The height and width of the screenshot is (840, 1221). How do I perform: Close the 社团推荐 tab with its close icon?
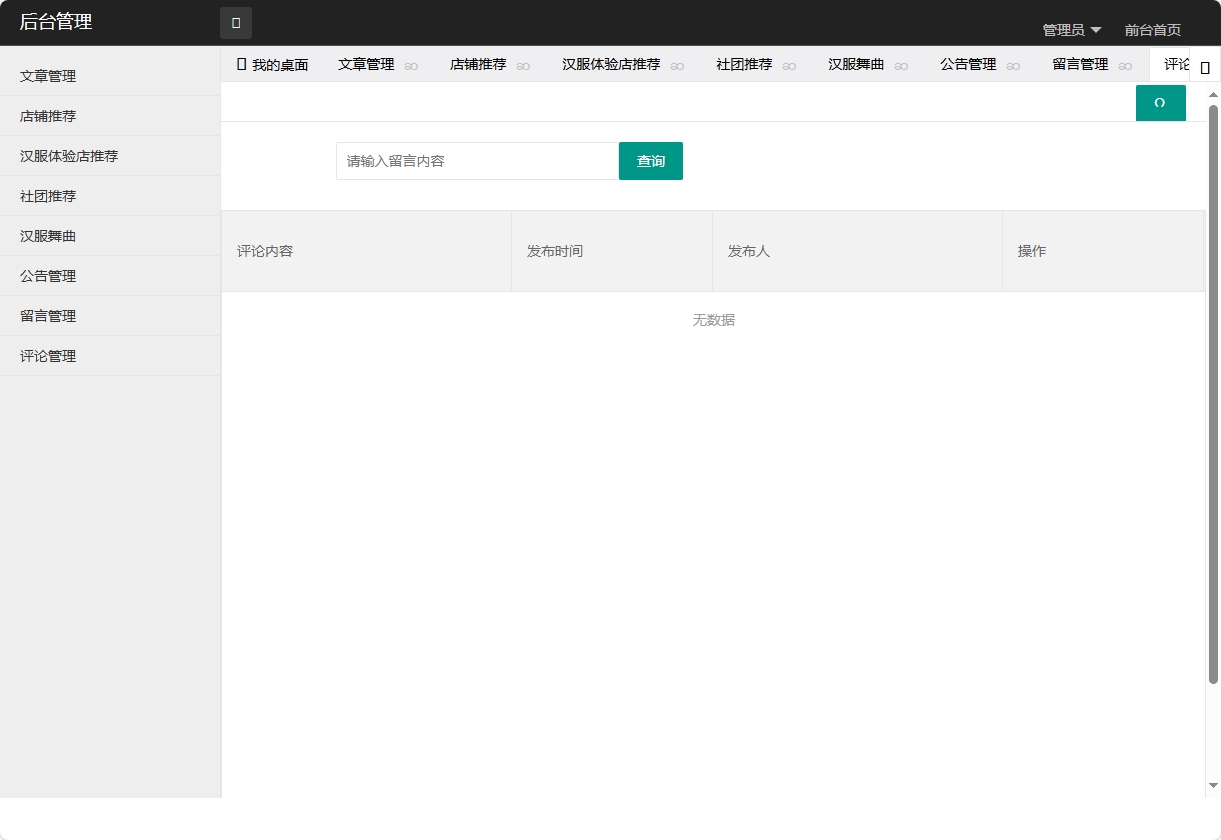point(790,65)
